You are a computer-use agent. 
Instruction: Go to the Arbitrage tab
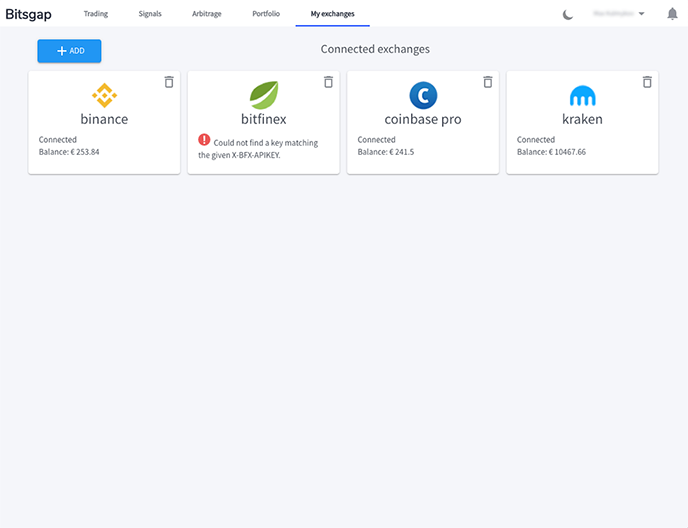tap(207, 14)
